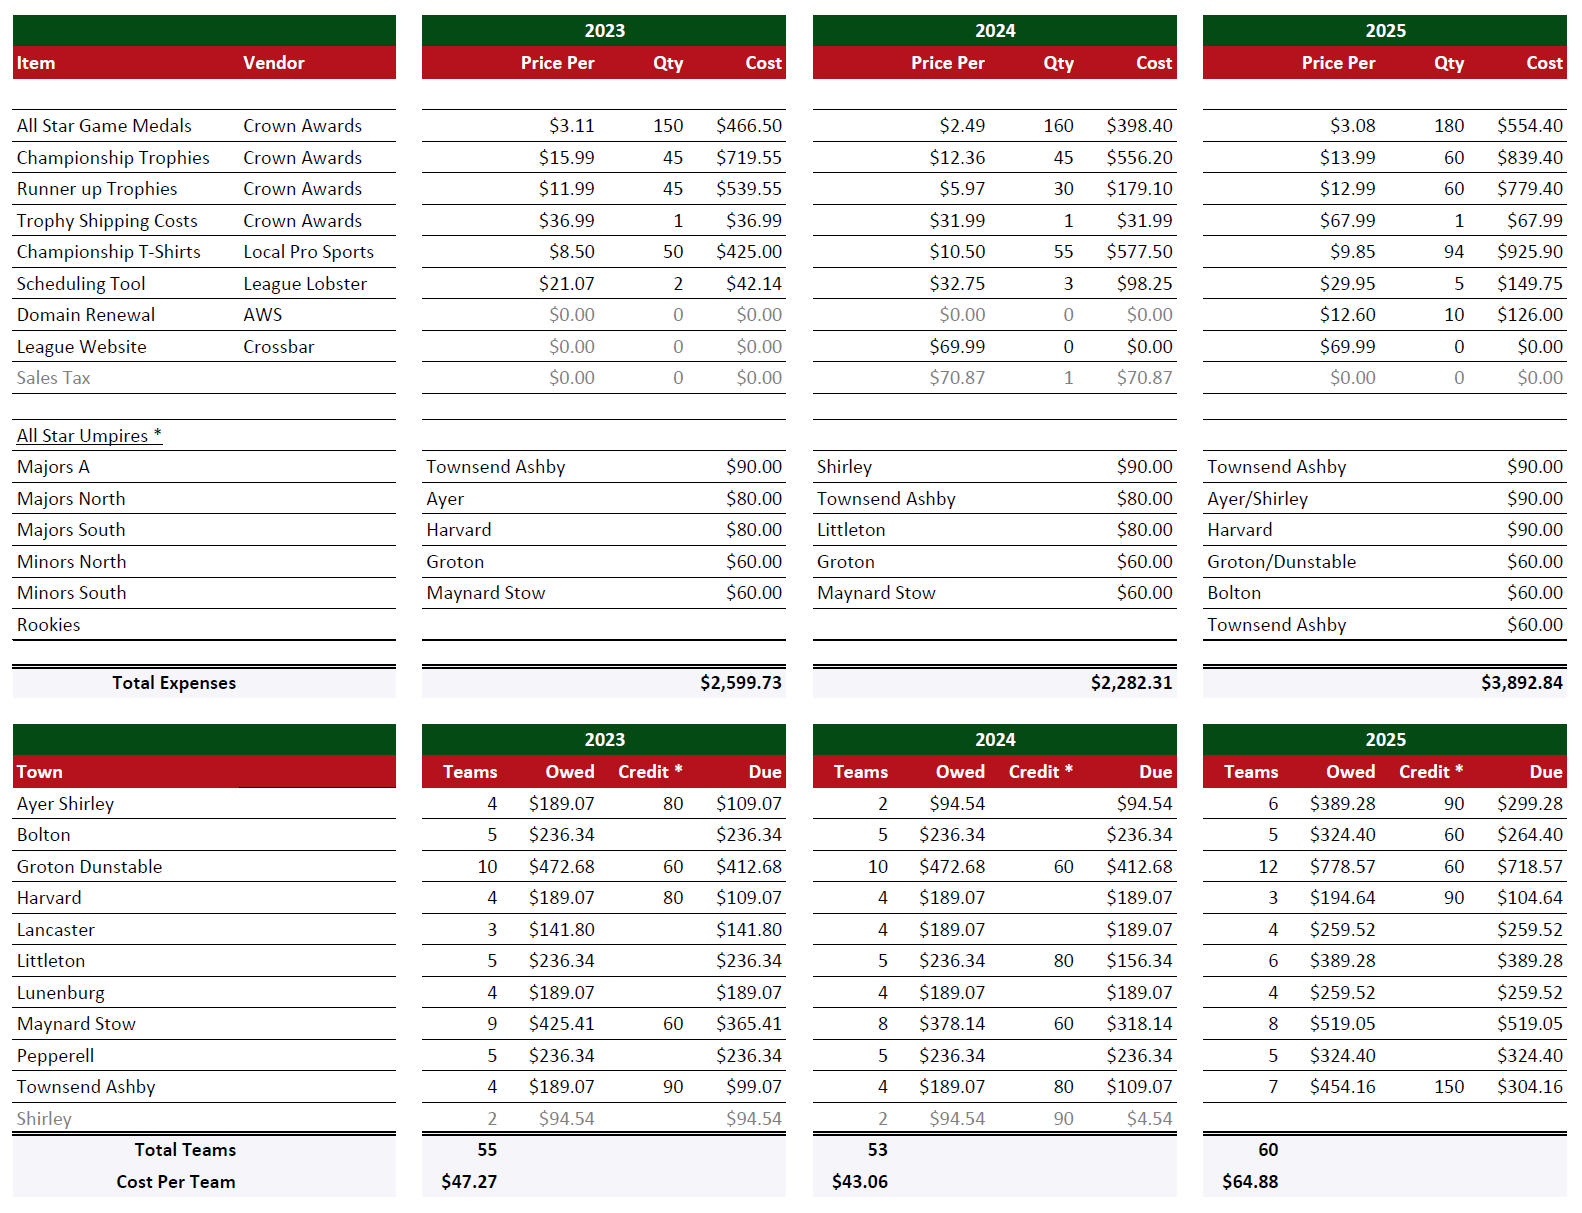Screen dimensions: 1582x1213
Task: Select the Local Pro Sports vendor cell
Action: pos(308,252)
